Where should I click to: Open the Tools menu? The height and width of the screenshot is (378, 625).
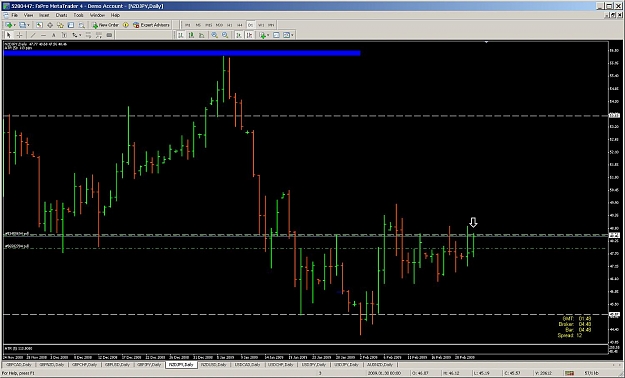click(79, 15)
